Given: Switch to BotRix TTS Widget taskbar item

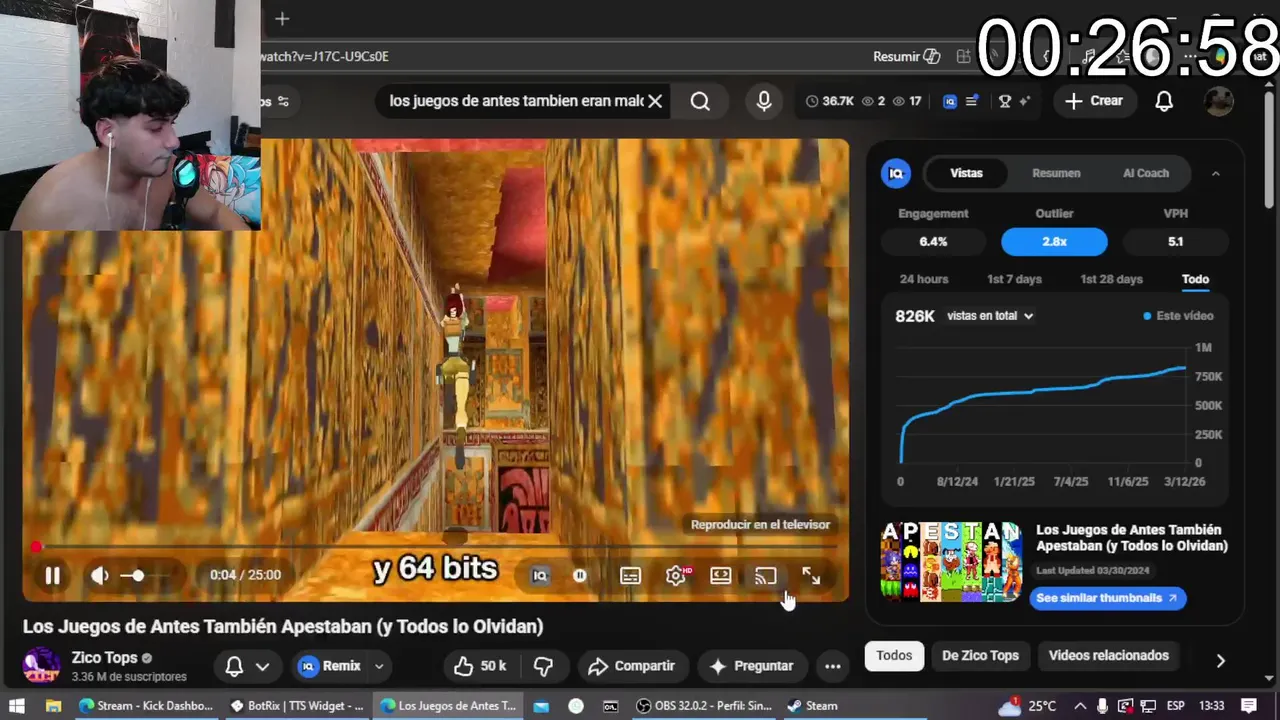Looking at the screenshot, I should tap(297, 706).
